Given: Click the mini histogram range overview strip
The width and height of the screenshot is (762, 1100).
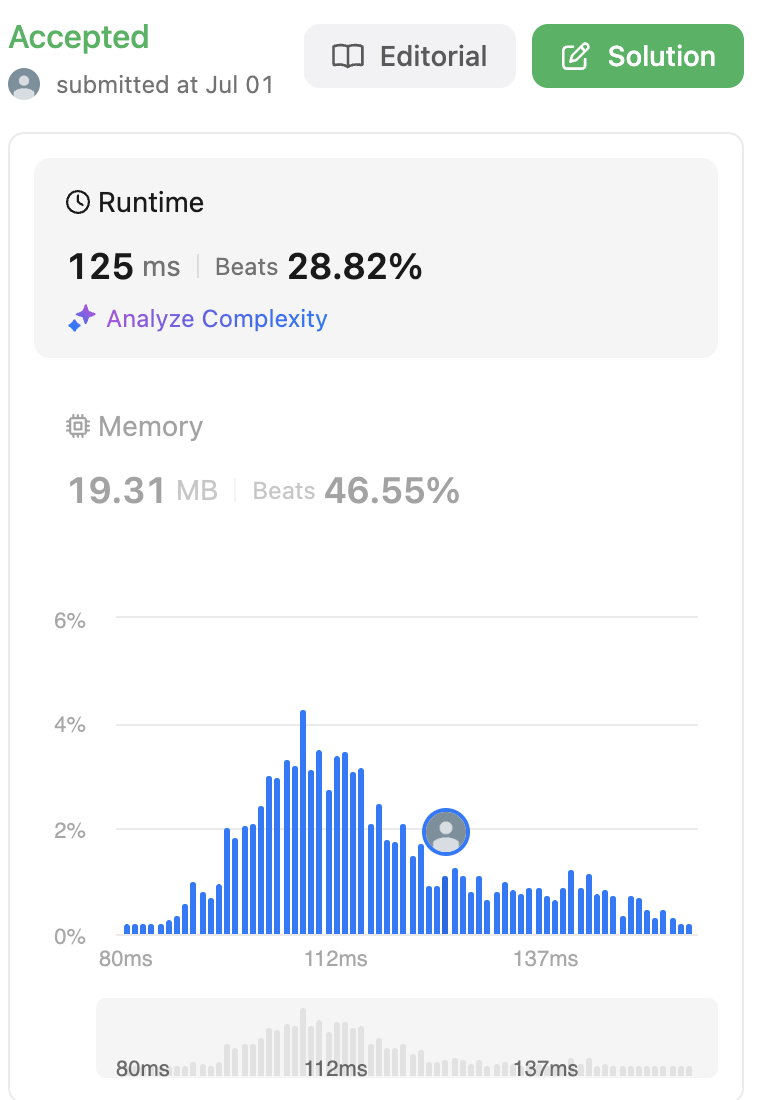Looking at the screenshot, I should coord(407,1038).
